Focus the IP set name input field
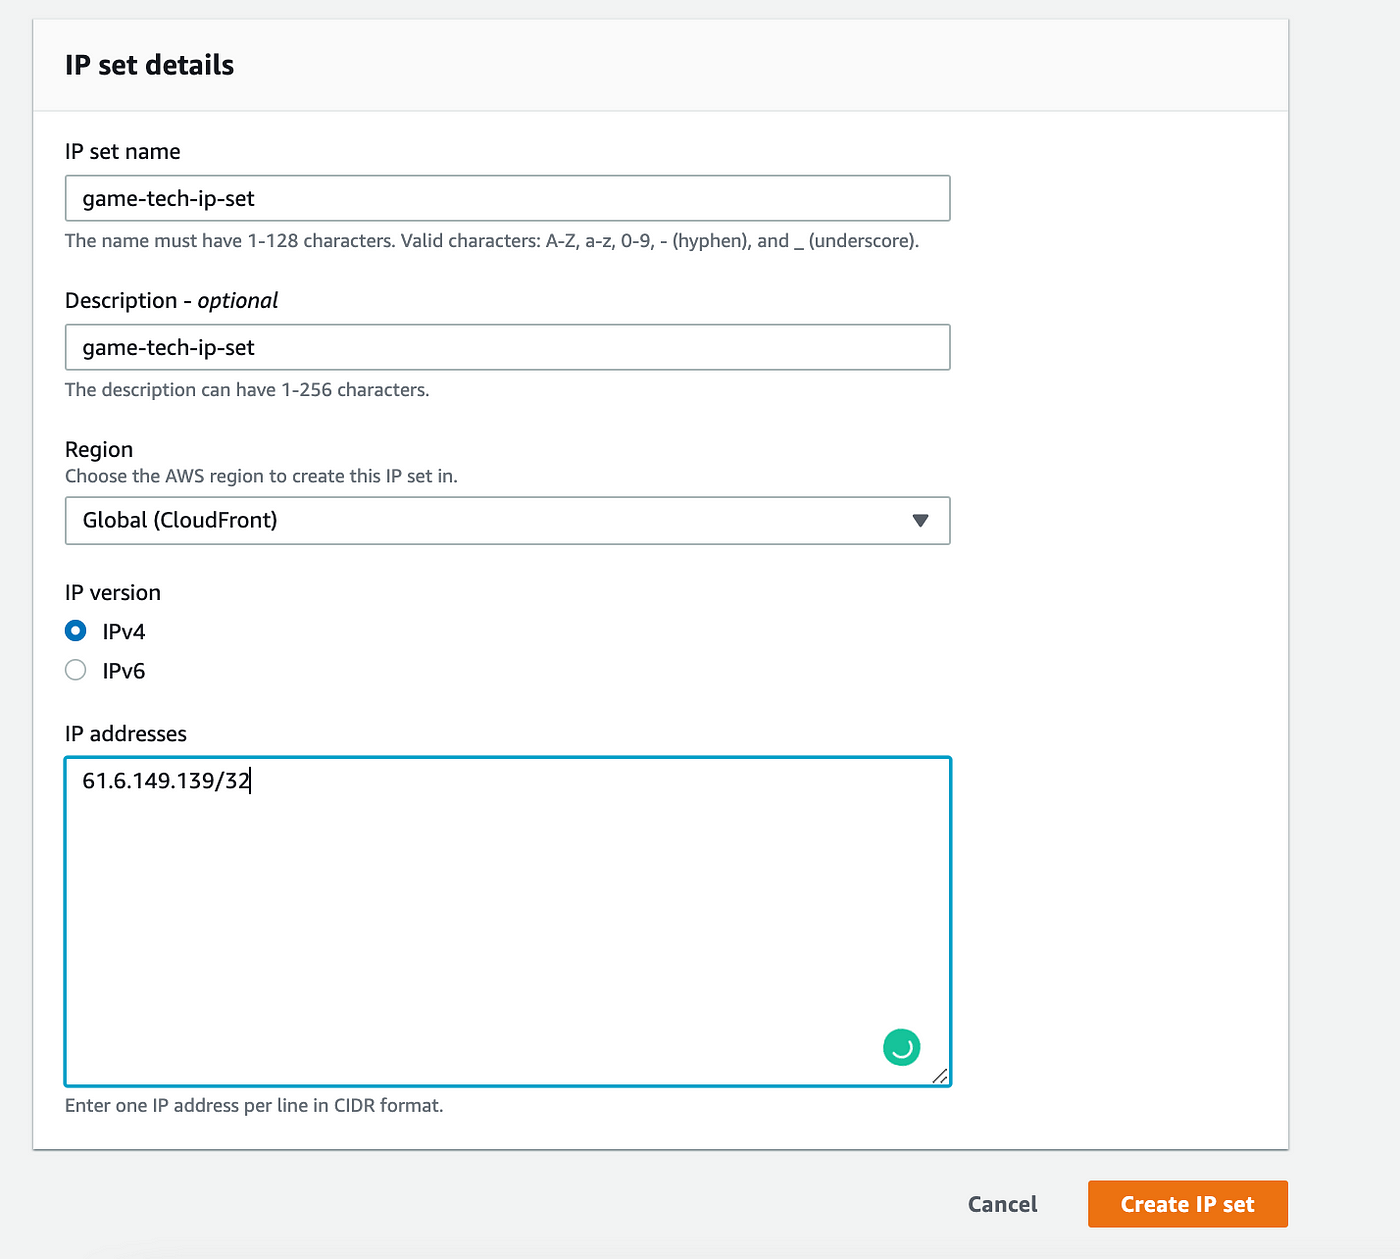This screenshot has width=1400, height=1259. coord(507,198)
